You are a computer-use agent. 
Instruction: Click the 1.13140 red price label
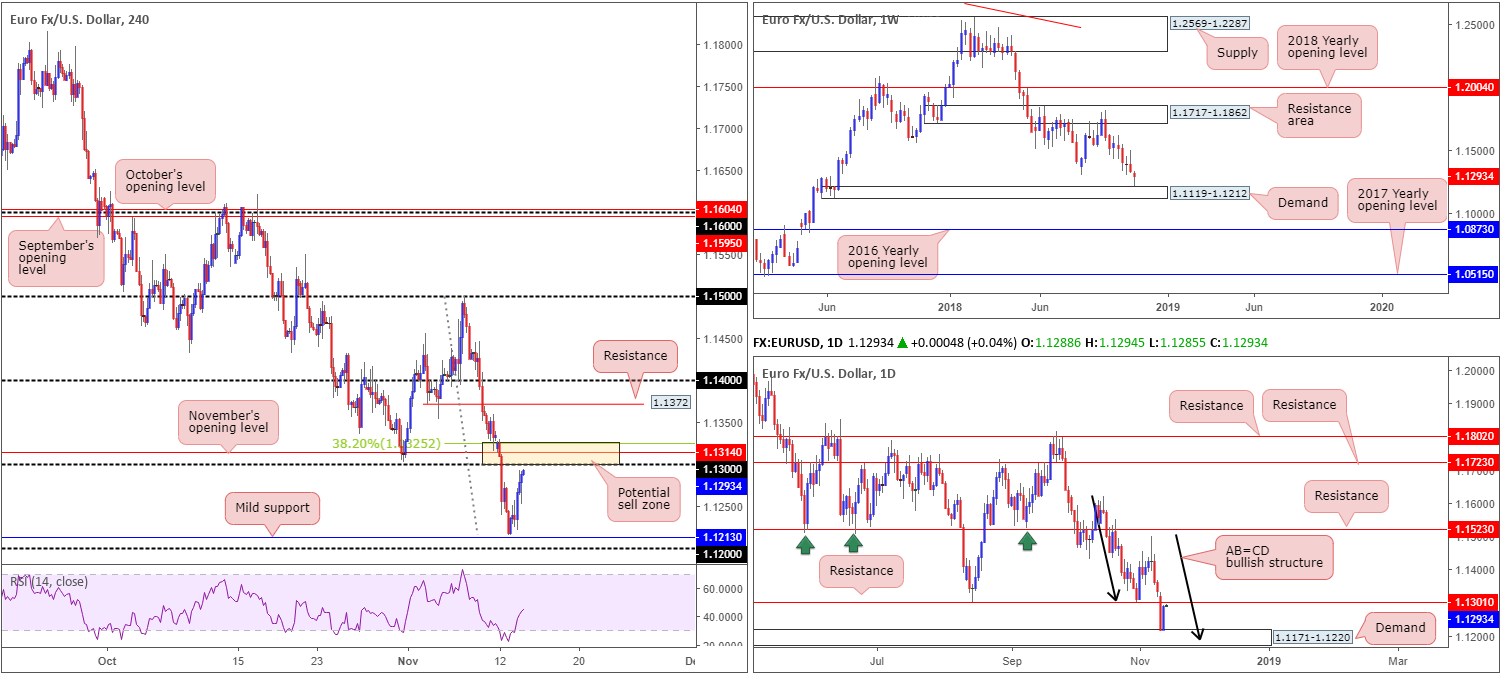(723, 452)
